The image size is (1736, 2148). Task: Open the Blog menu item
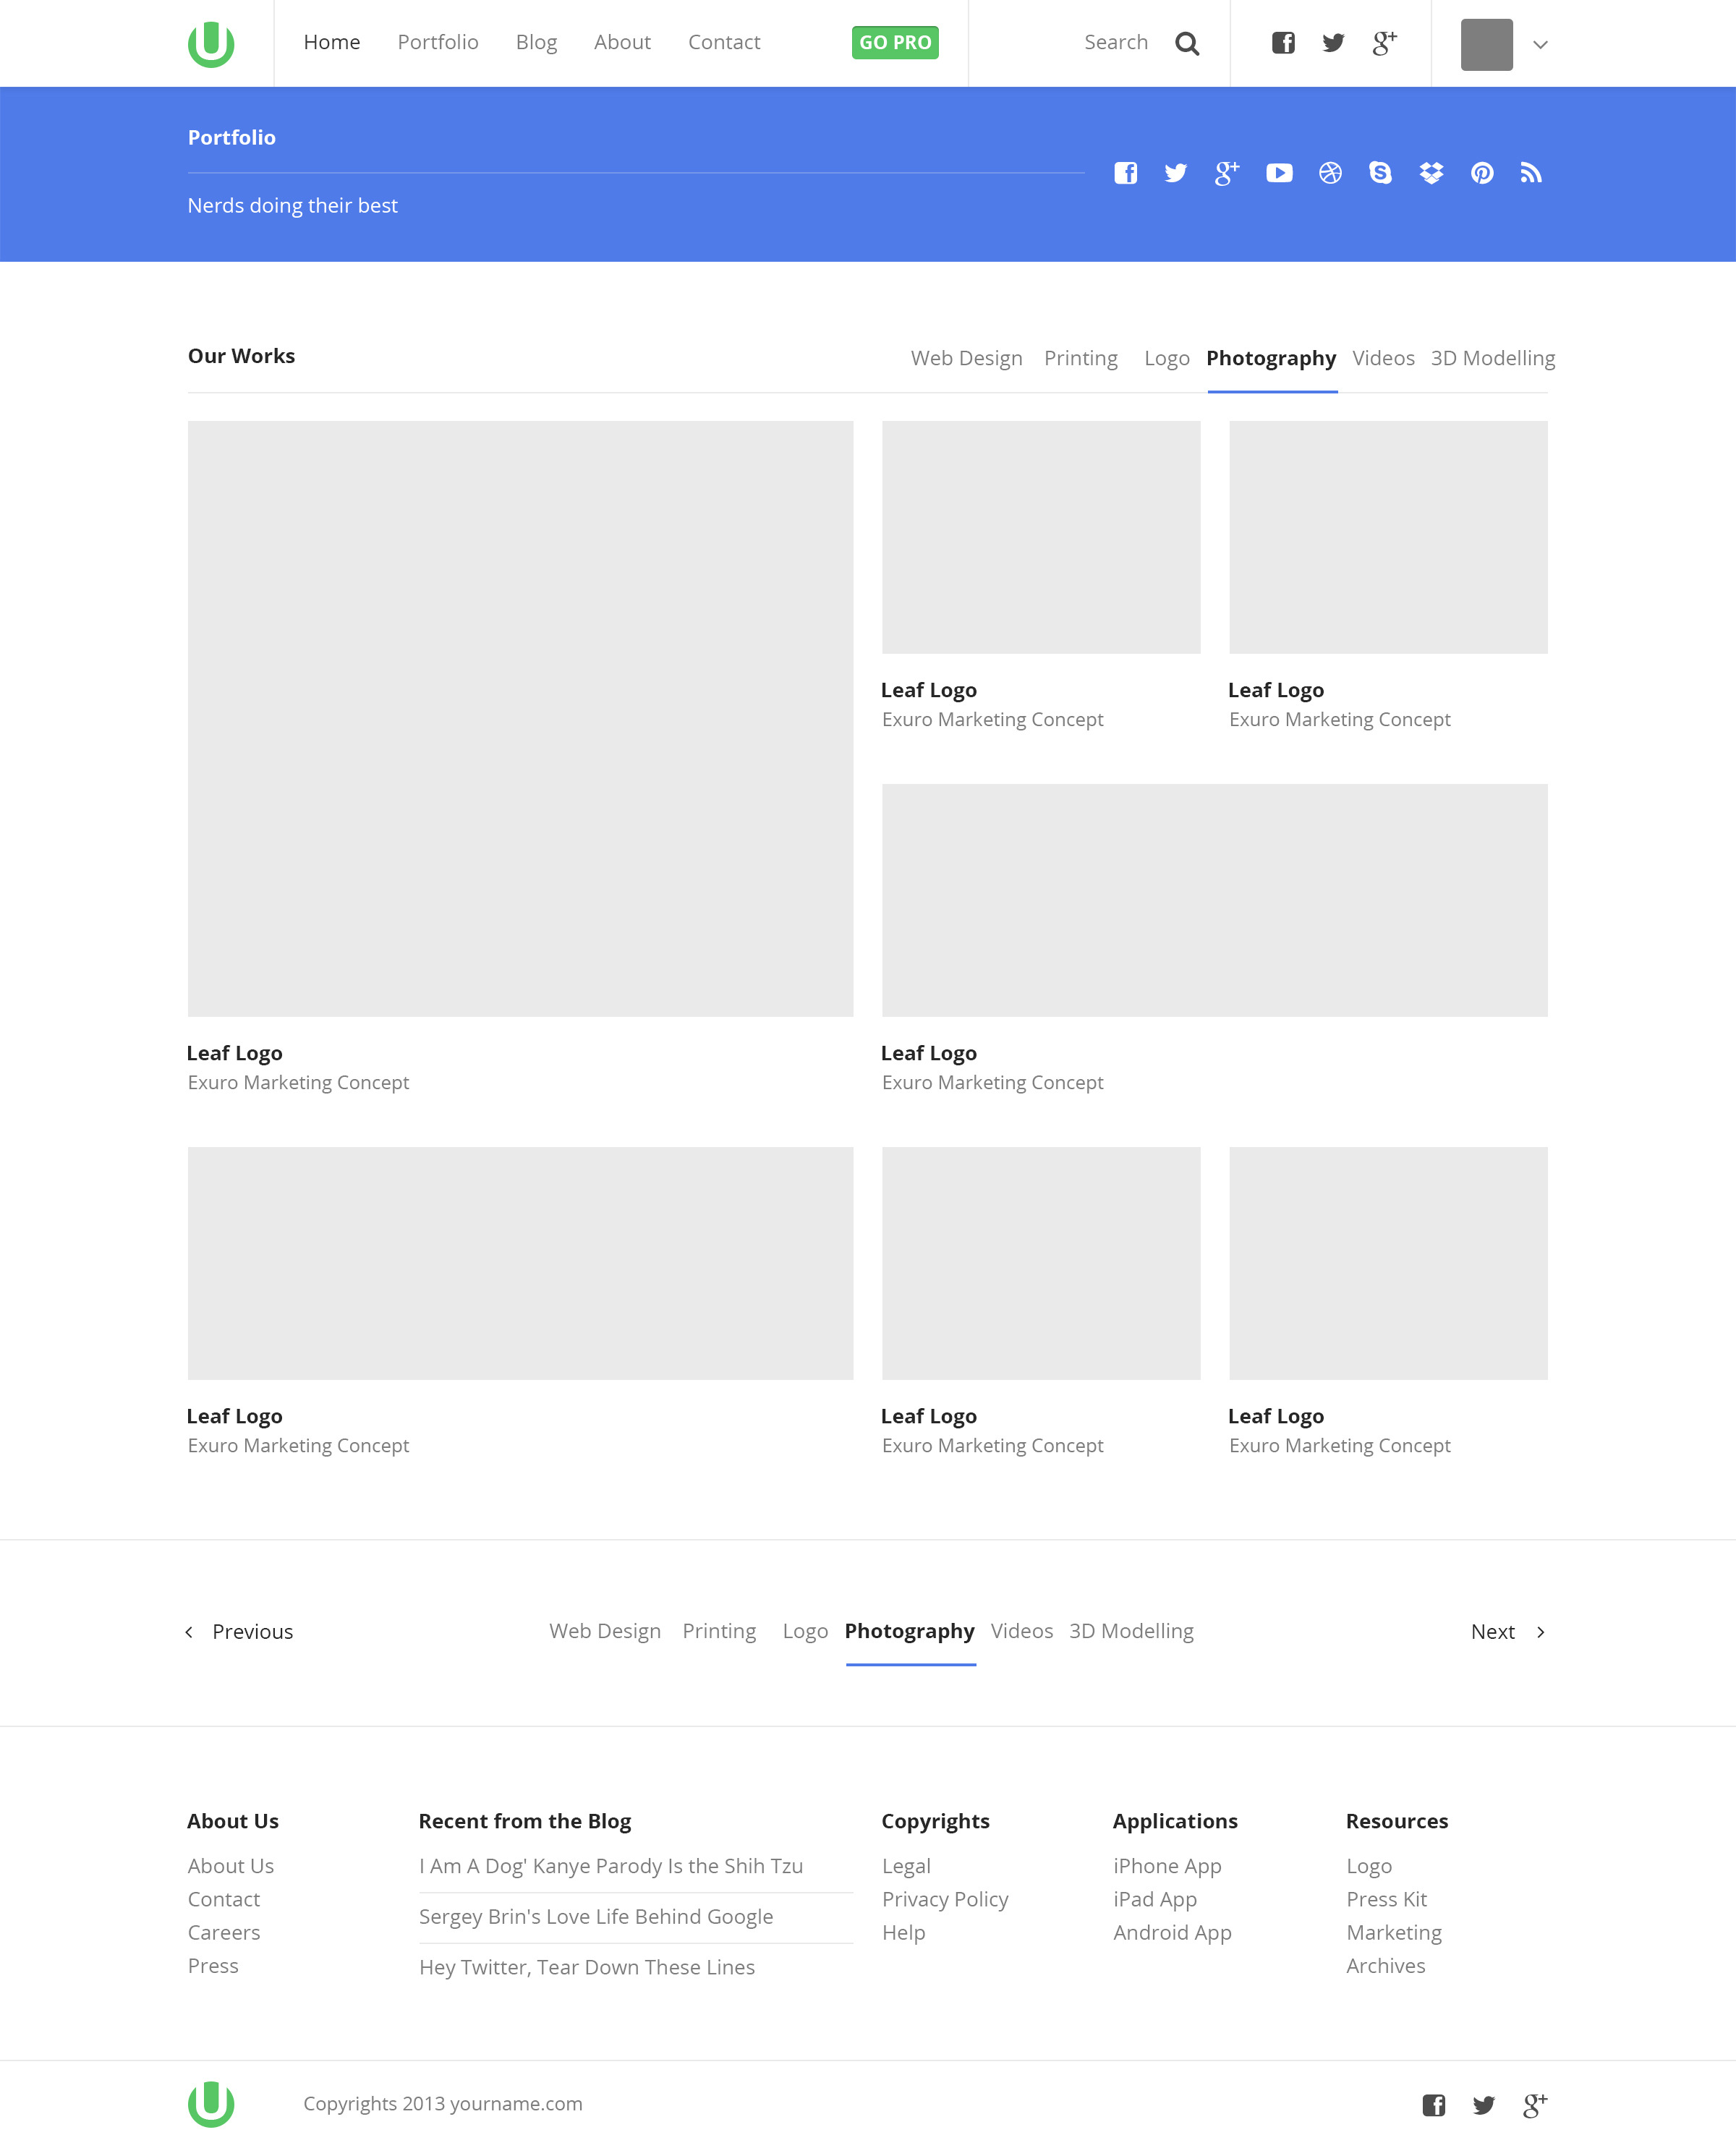[536, 42]
